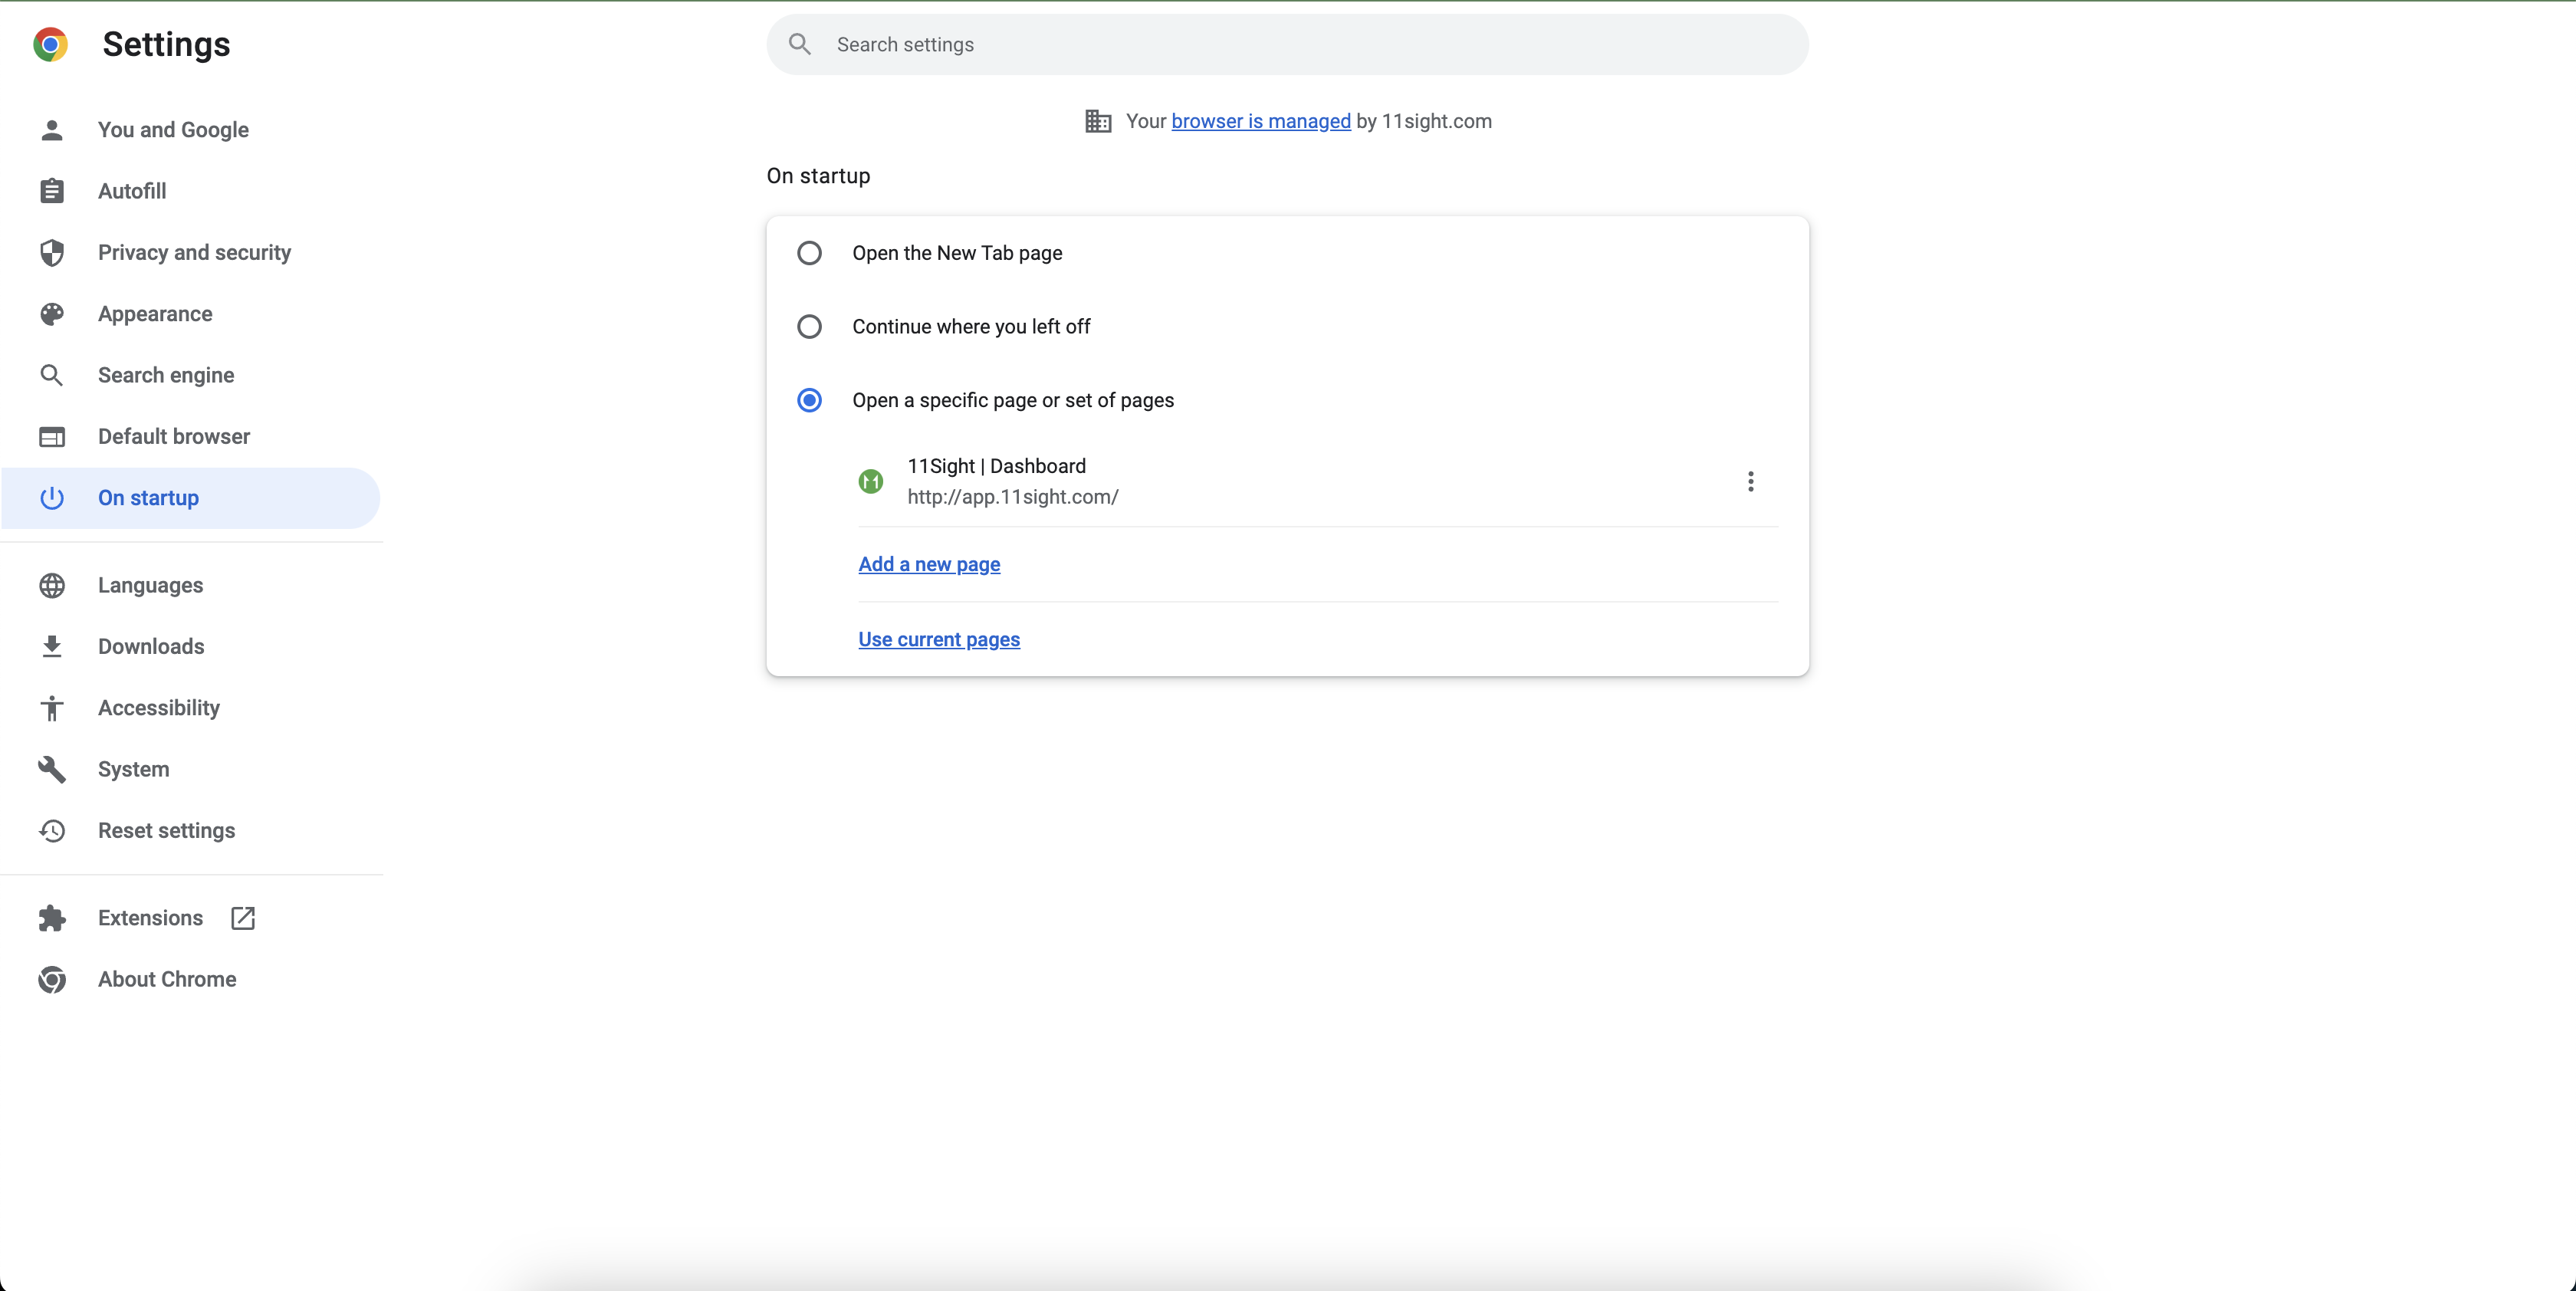Click the managed browser building icon
Screen dimensions: 2576x1291
click(x=1098, y=121)
